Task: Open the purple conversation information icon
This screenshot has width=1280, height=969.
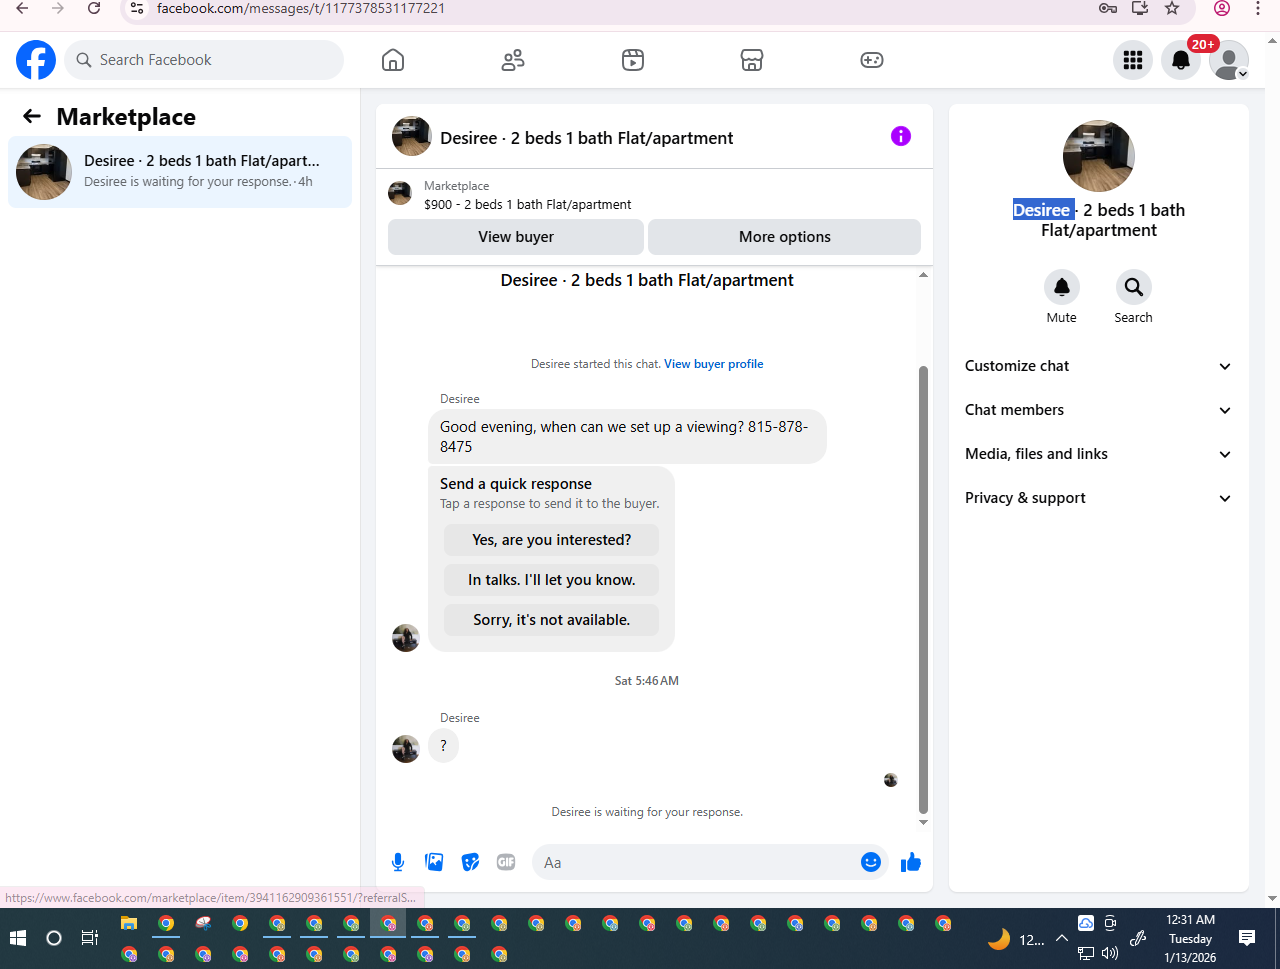Action: [x=901, y=136]
